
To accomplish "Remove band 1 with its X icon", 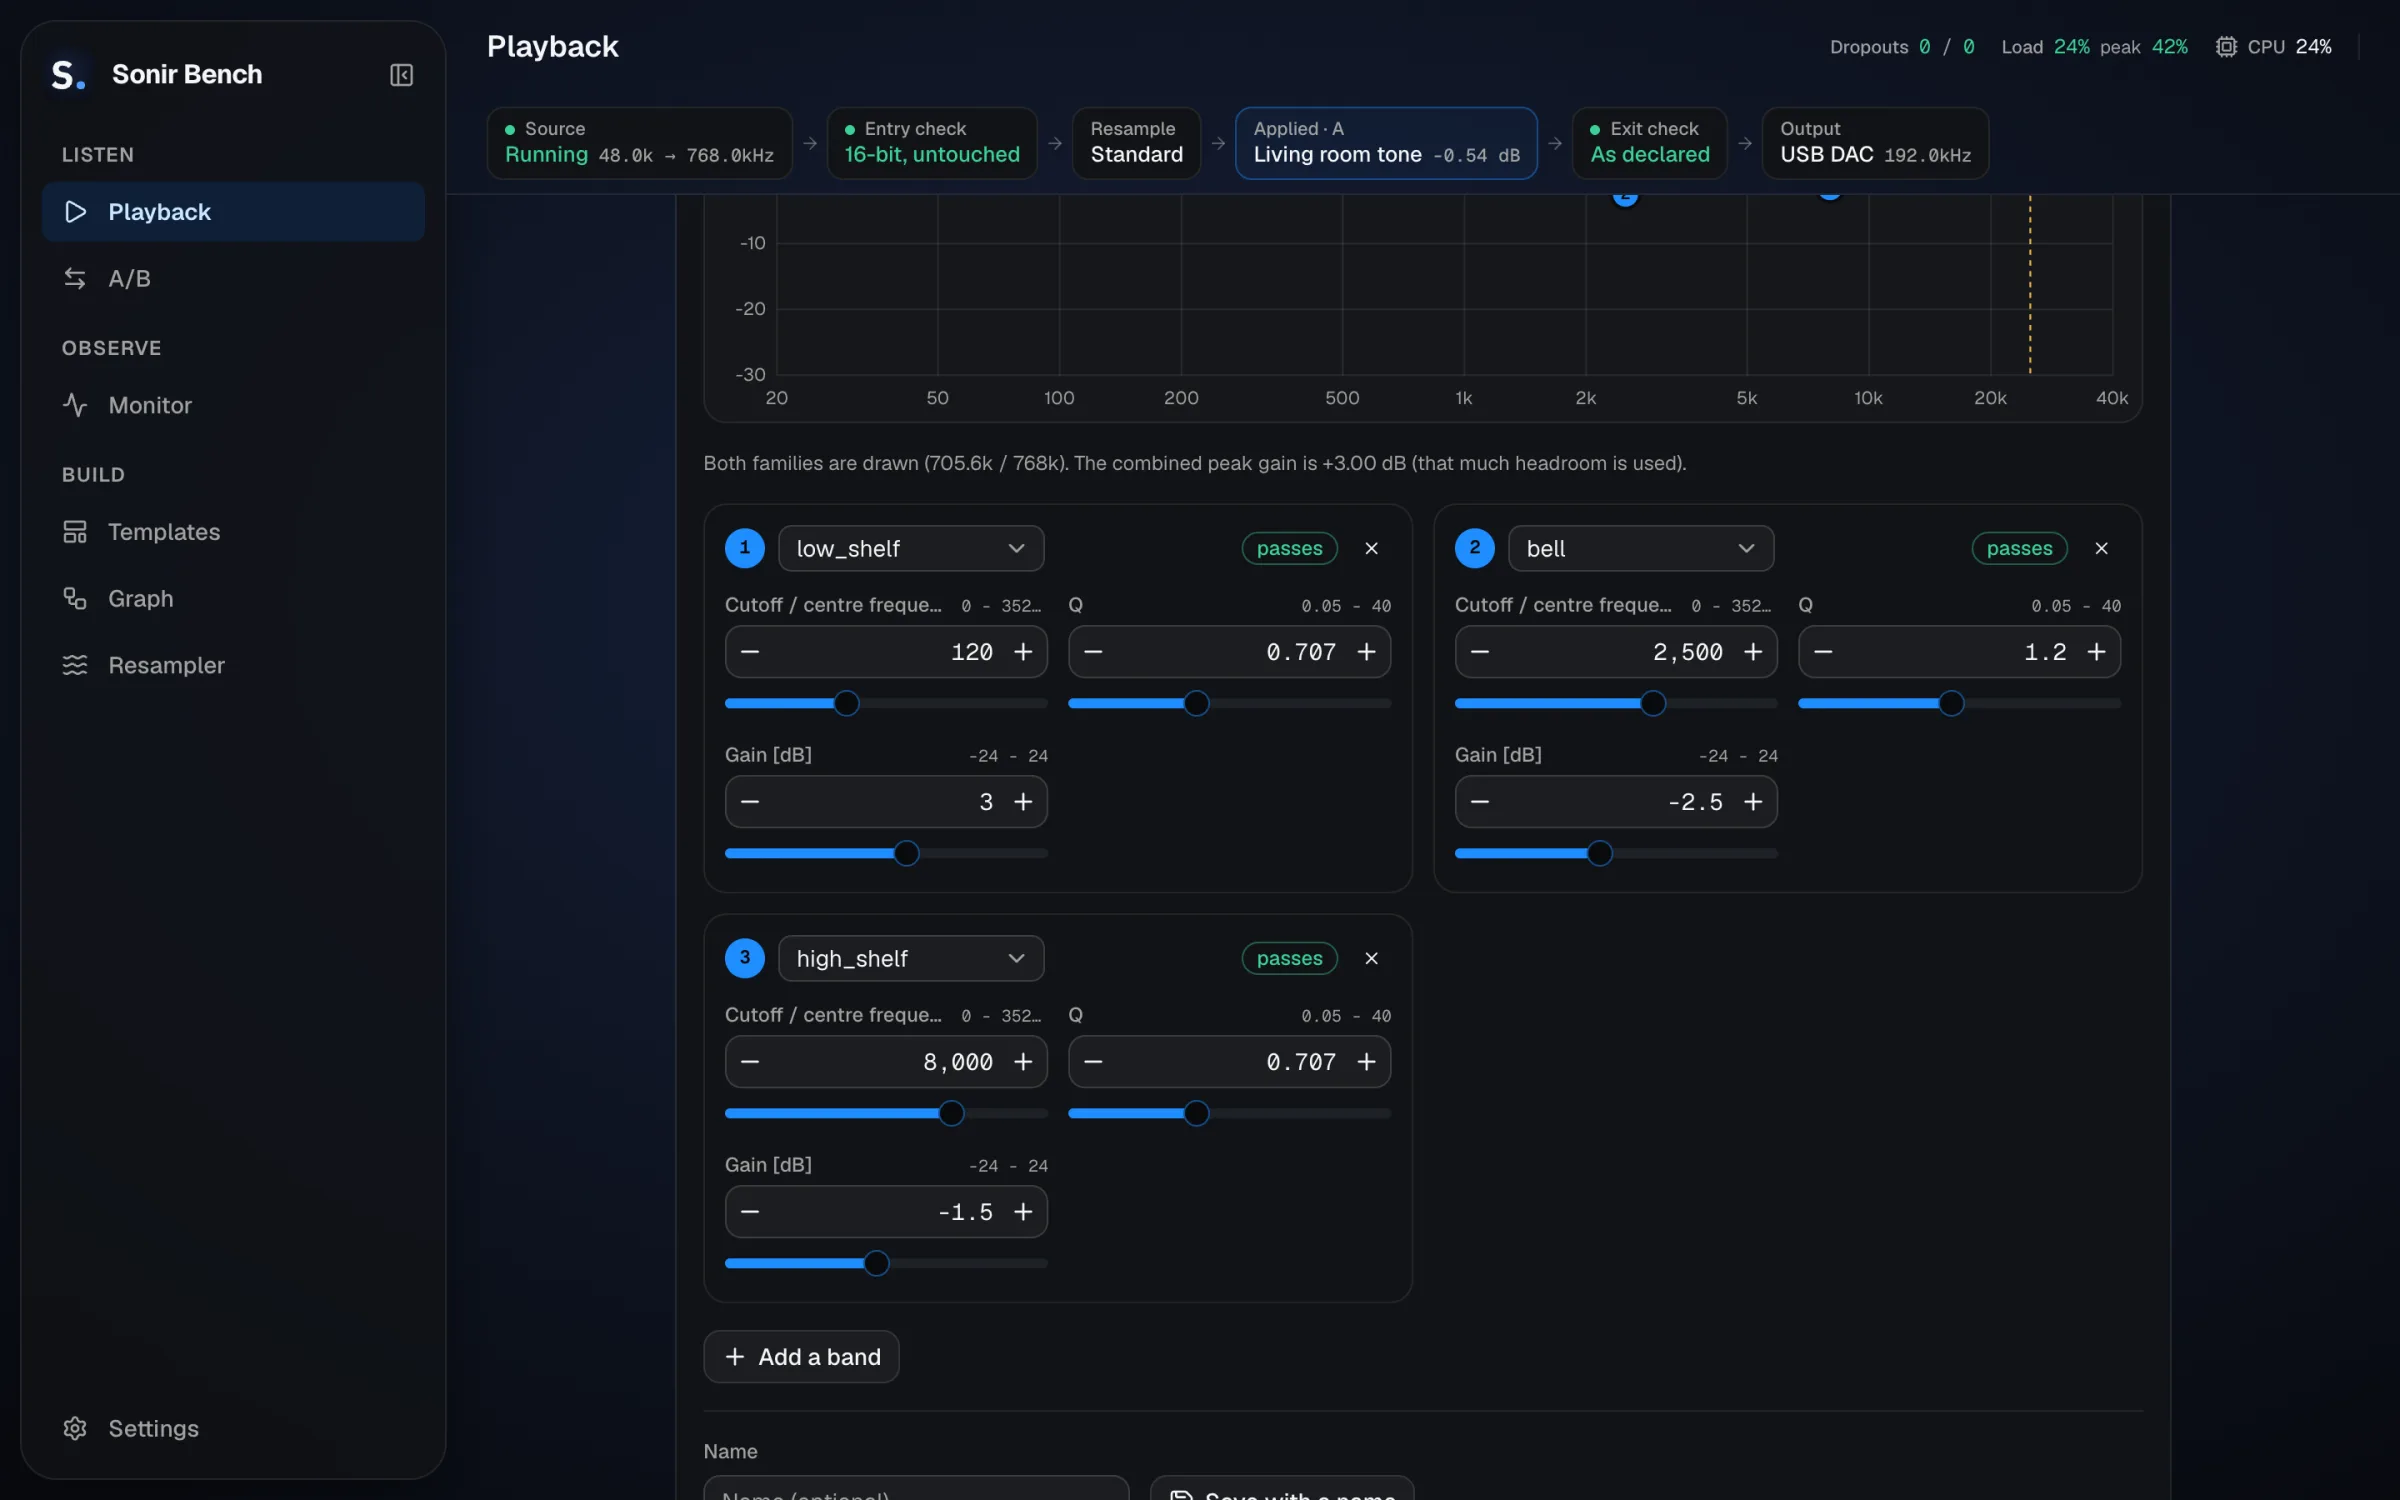I will coord(1371,548).
